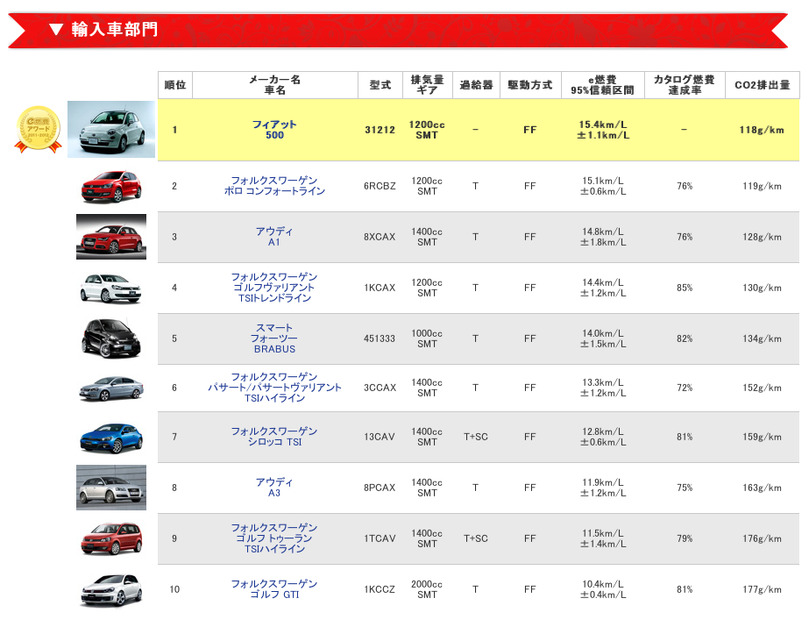The height and width of the screenshot is (620, 809).
Task: Select the 79% catalog achievement rate
Action: point(685,539)
